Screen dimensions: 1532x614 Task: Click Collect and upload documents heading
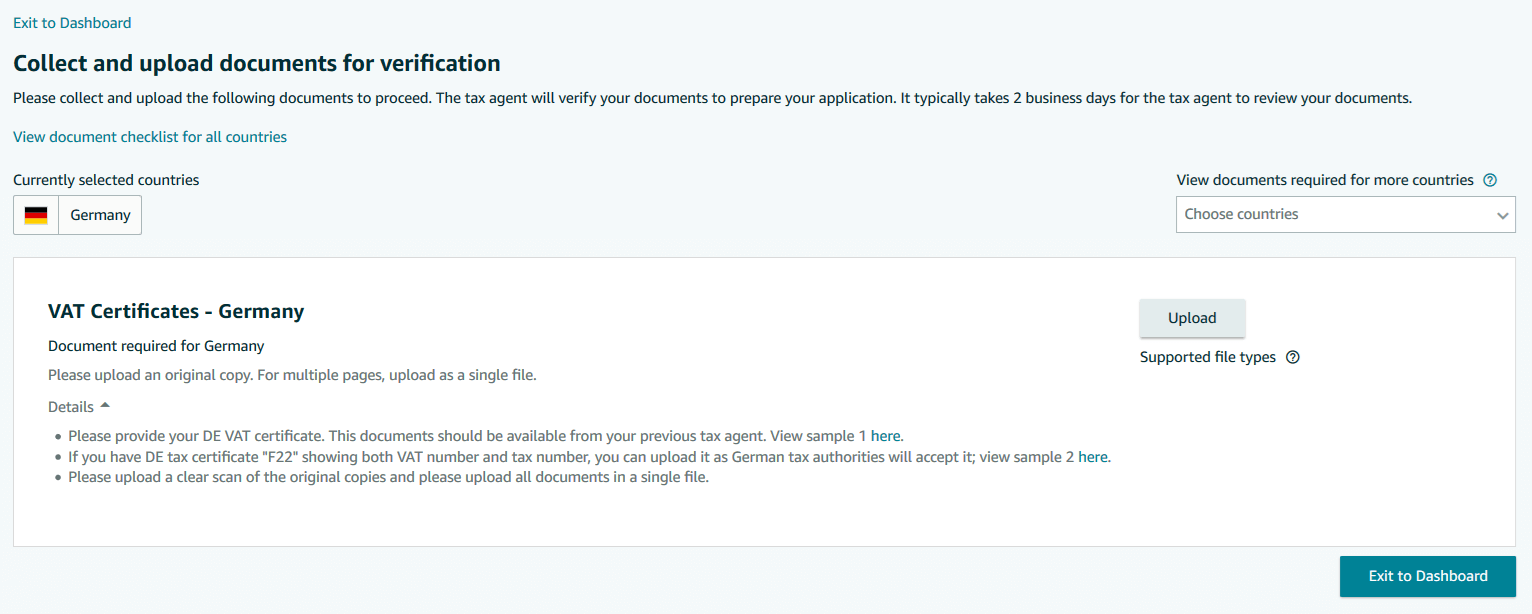tap(257, 63)
